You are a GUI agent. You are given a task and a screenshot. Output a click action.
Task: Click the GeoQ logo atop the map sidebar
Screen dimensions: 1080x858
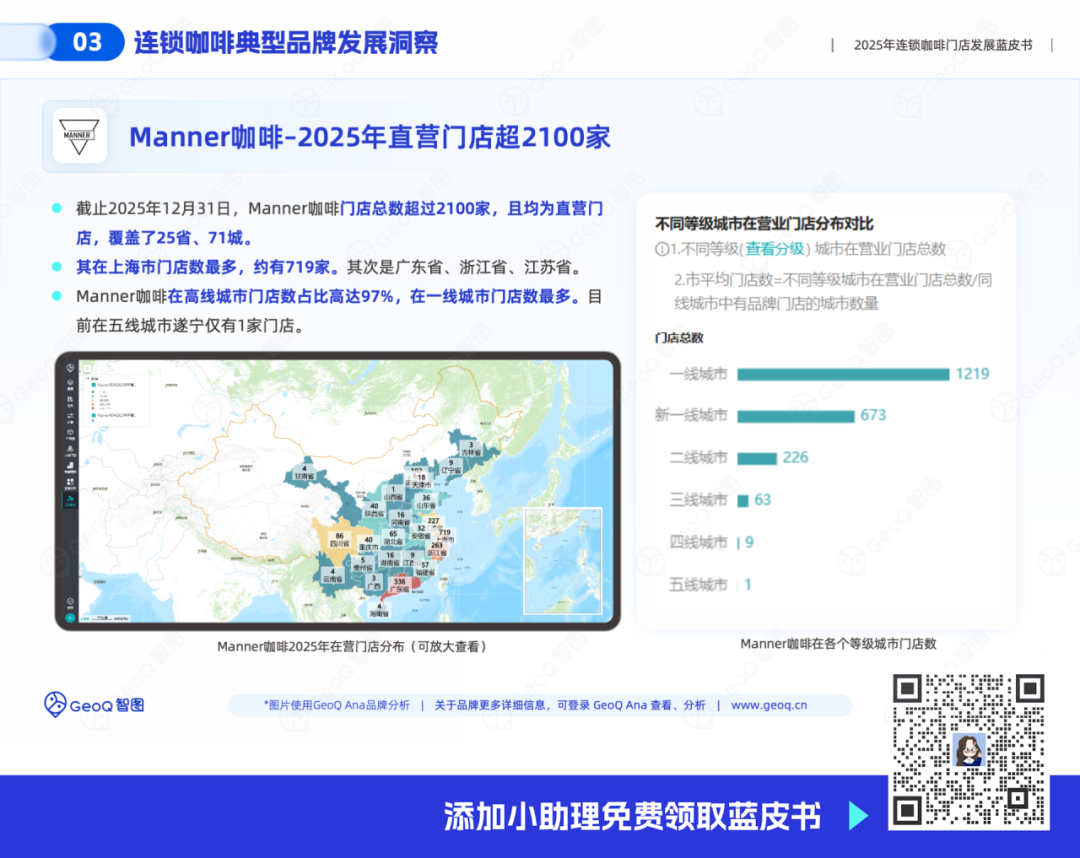(70, 367)
